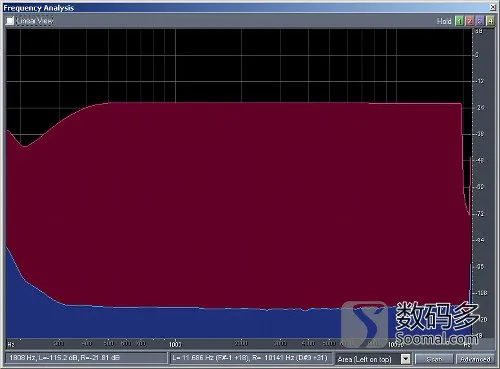
Task: Enable the Linear View checkbox
Action: point(10,21)
